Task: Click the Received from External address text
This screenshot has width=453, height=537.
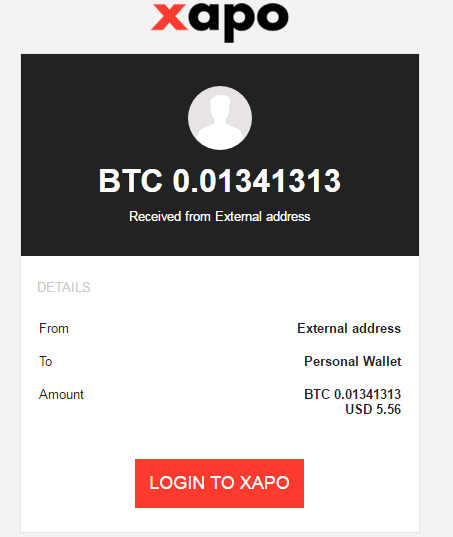Action: (x=220, y=216)
